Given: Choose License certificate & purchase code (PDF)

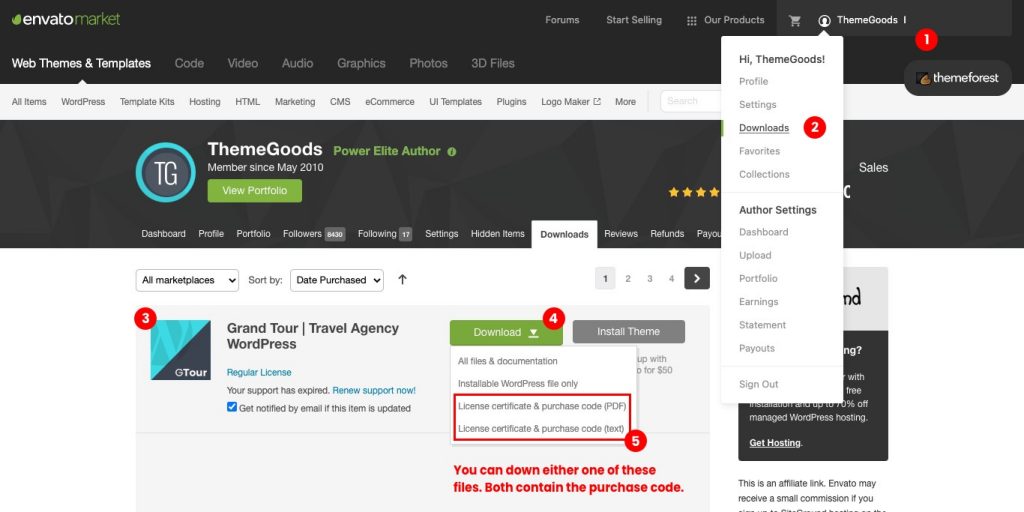Looking at the screenshot, I should pos(541,406).
